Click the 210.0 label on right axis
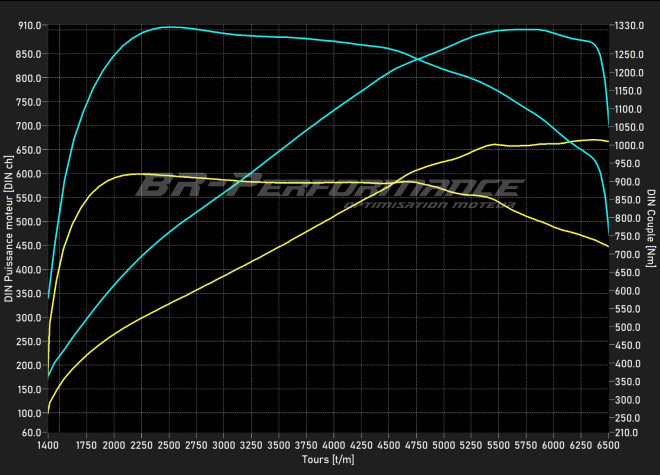This screenshot has width=660, height=475. [629, 433]
